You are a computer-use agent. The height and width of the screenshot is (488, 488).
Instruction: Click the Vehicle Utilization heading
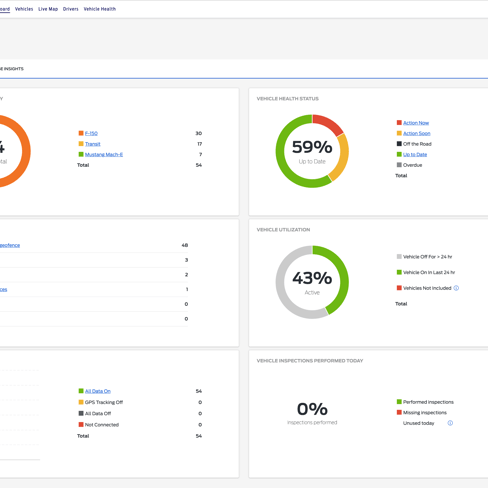(x=283, y=230)
